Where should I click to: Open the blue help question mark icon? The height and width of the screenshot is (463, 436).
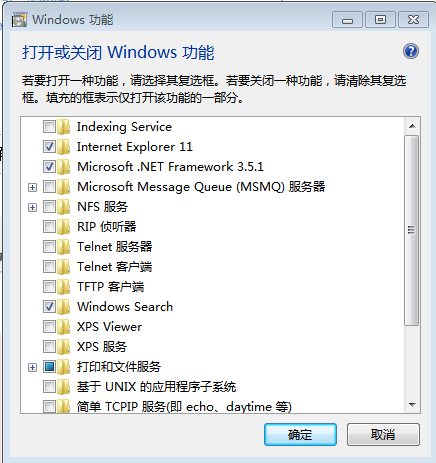[x=411, y=51]
